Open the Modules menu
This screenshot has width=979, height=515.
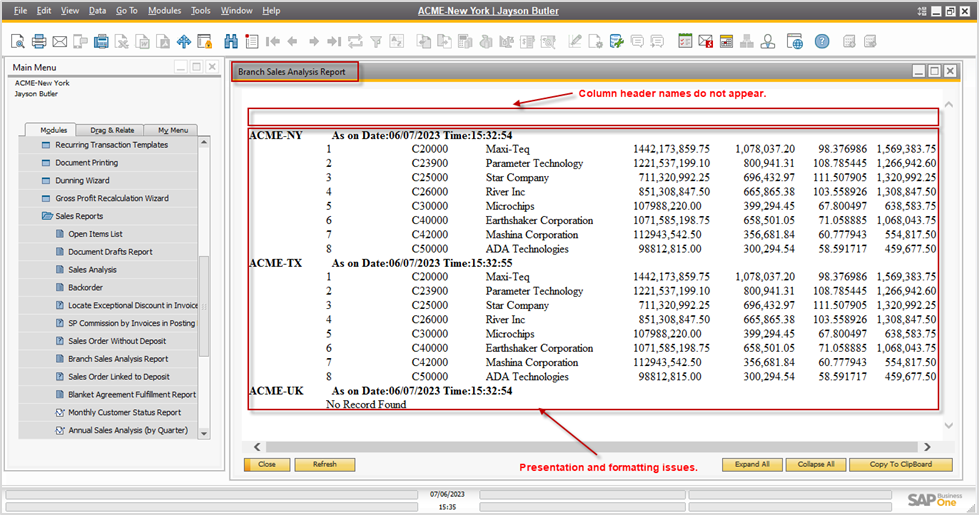click(164, 10)
